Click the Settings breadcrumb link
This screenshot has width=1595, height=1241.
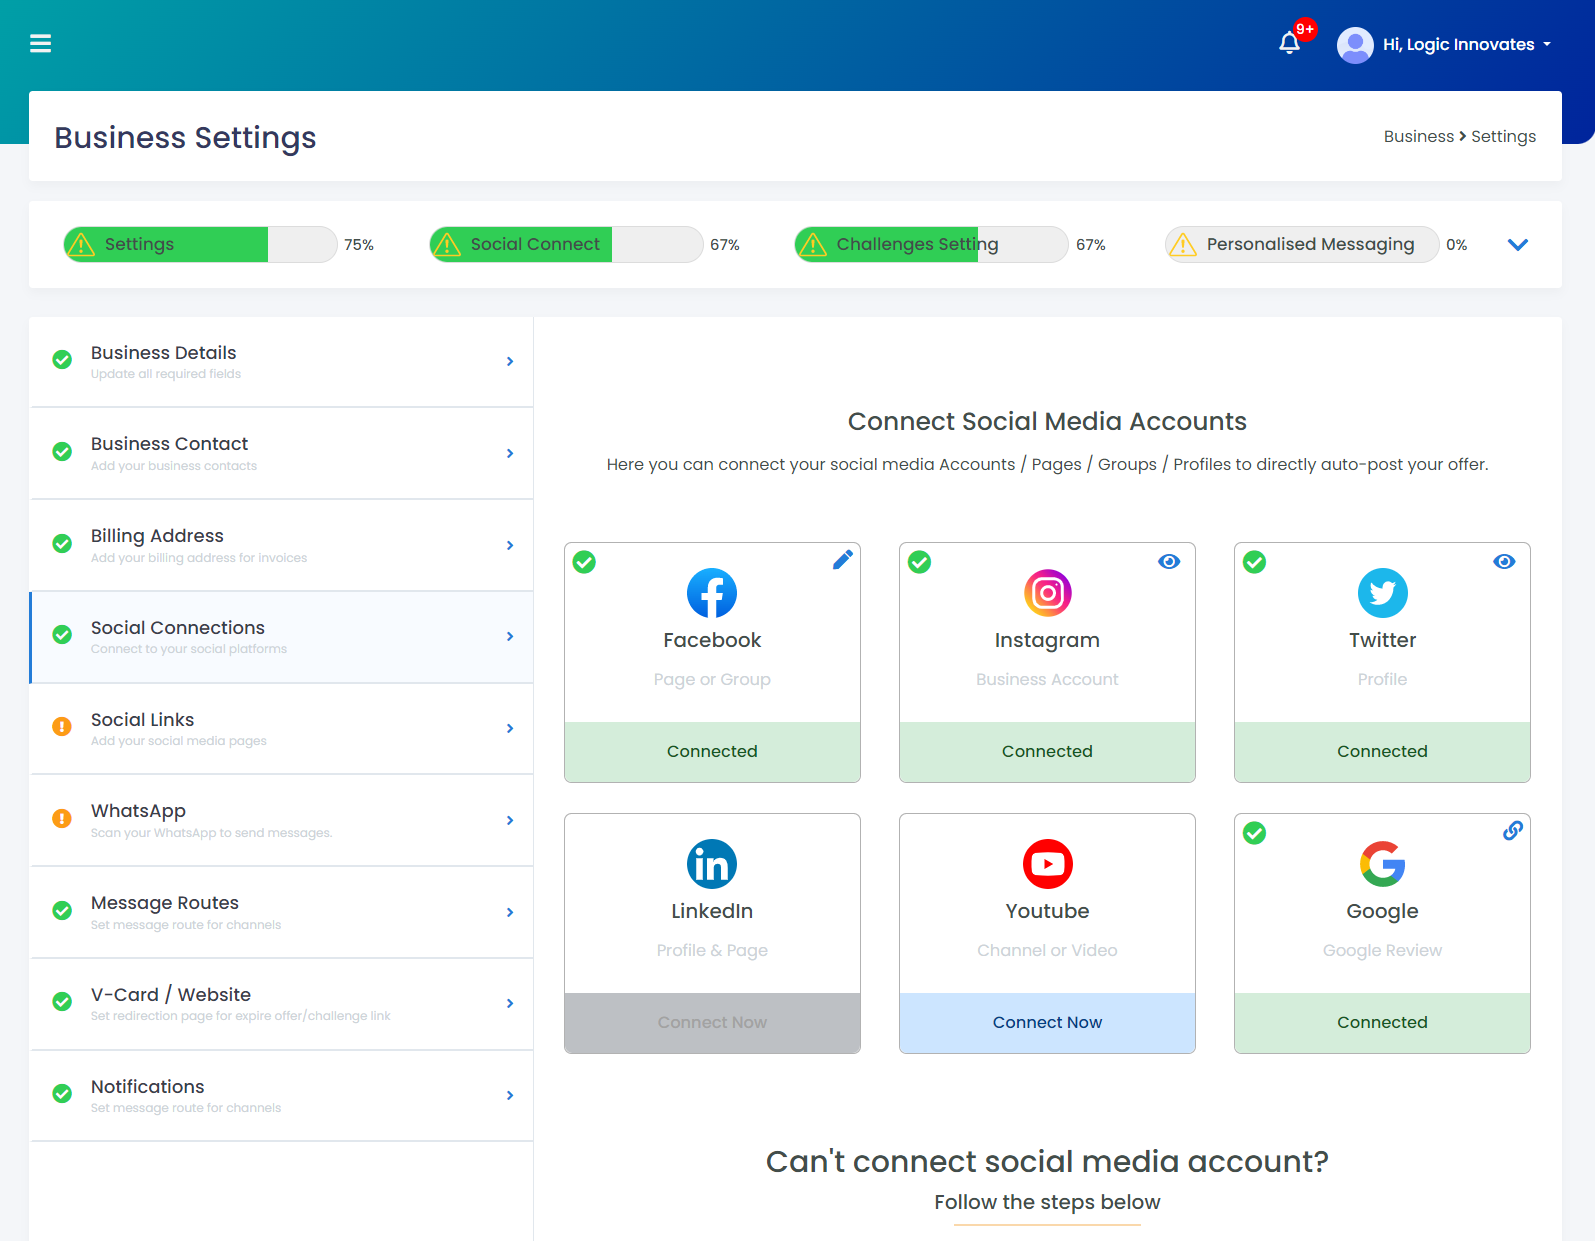click(1503, 136)
